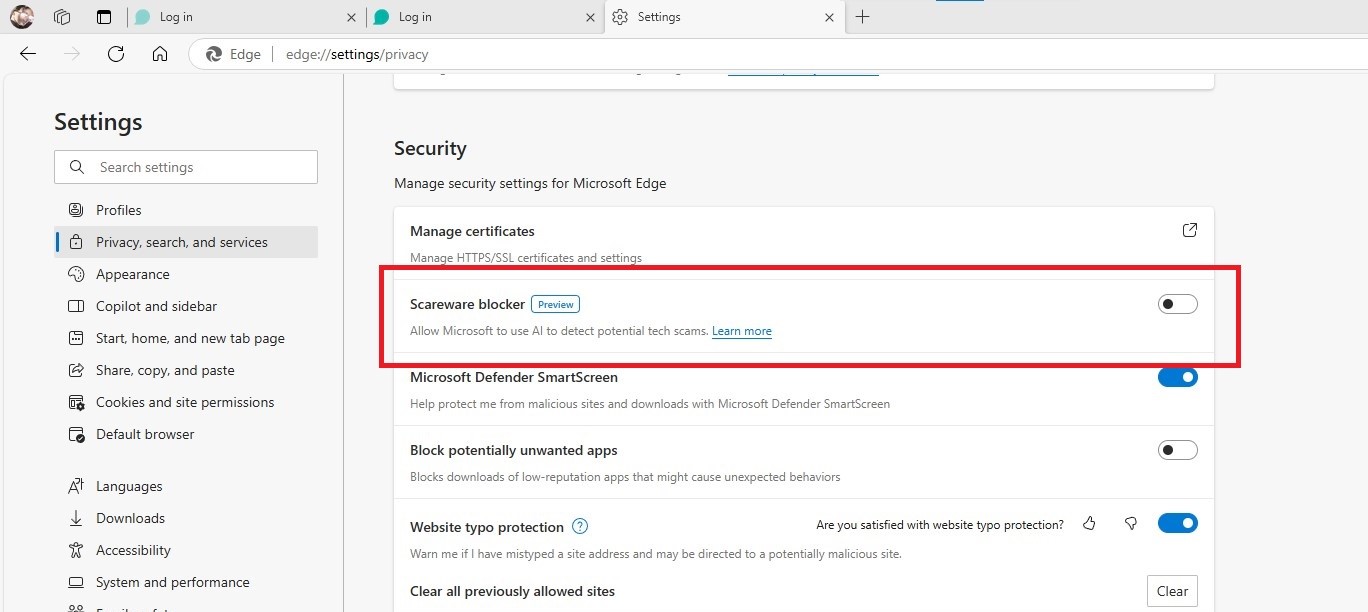Give thumbs up feedback for typo protection
Image resolution: width=1368 pixels, height=612 pixels.
pos(1089,523)
